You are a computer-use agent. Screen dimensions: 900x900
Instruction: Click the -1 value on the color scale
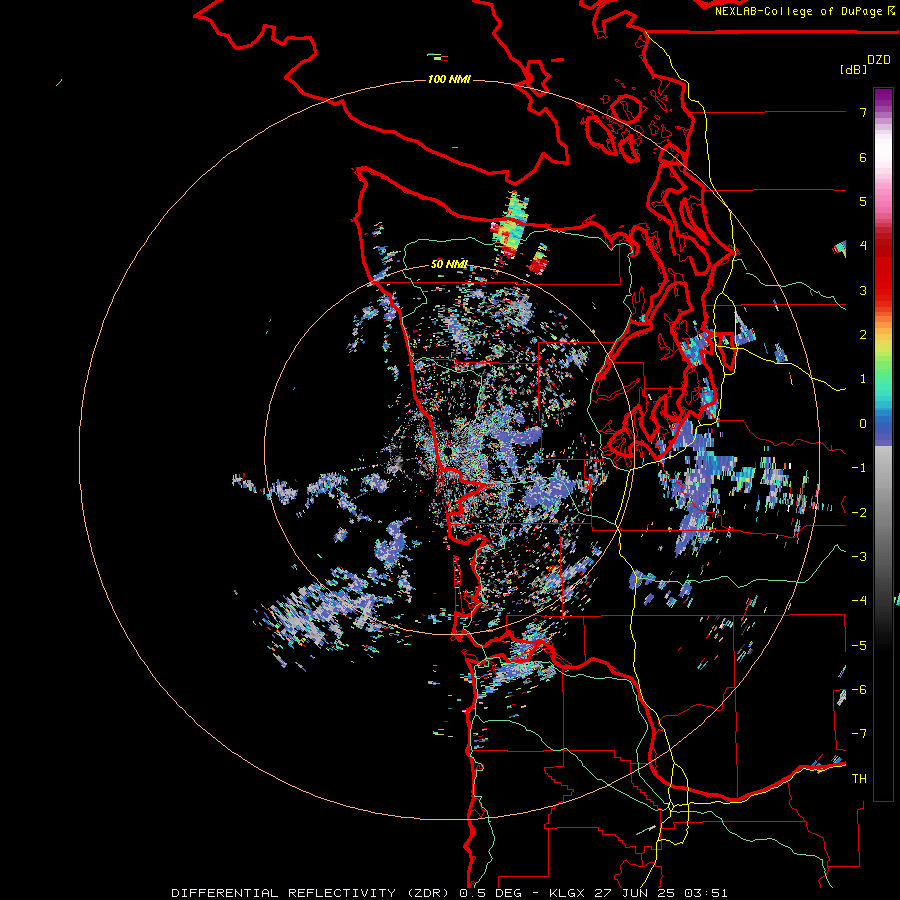coord(859,468)
